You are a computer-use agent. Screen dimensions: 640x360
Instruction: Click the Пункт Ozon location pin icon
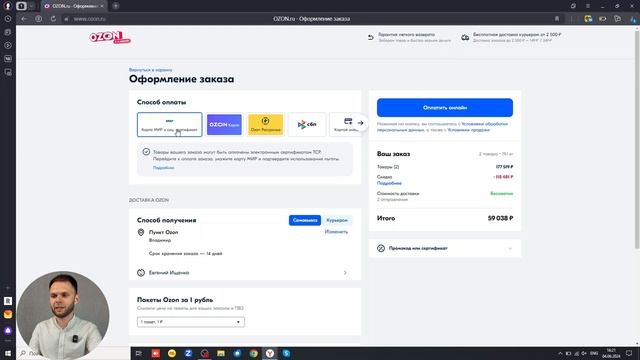click(141, 232)
